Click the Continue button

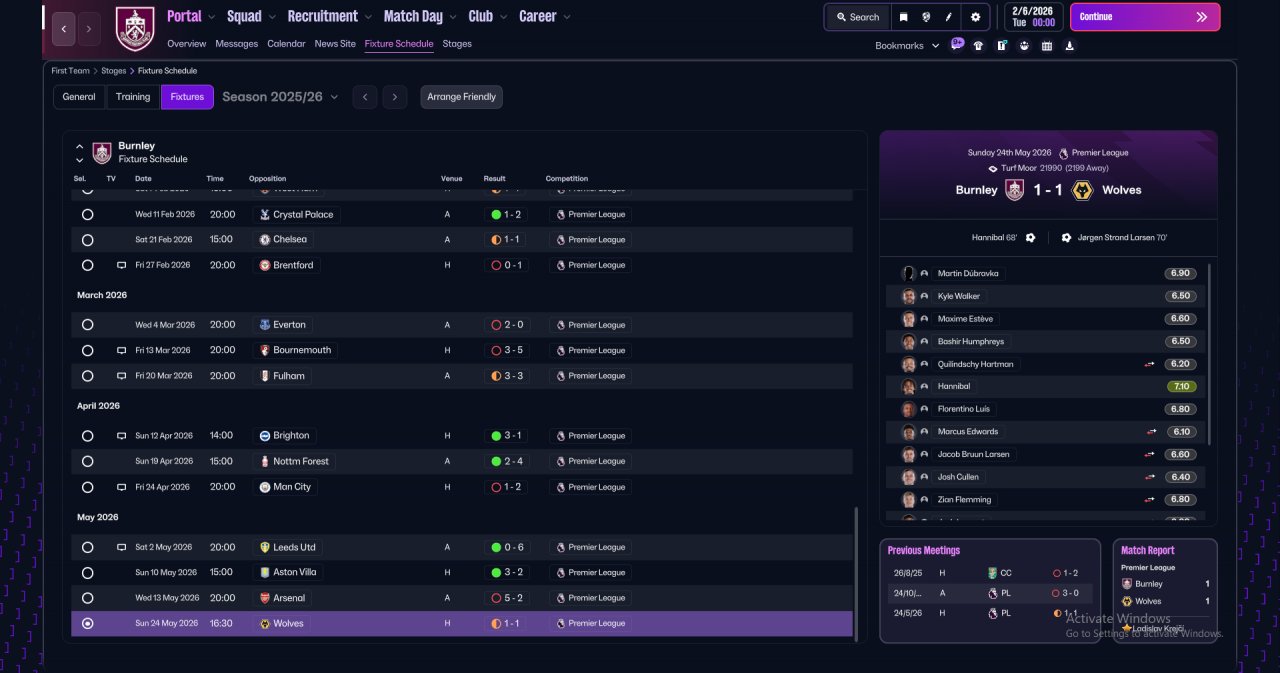[x=1145, y=17]
